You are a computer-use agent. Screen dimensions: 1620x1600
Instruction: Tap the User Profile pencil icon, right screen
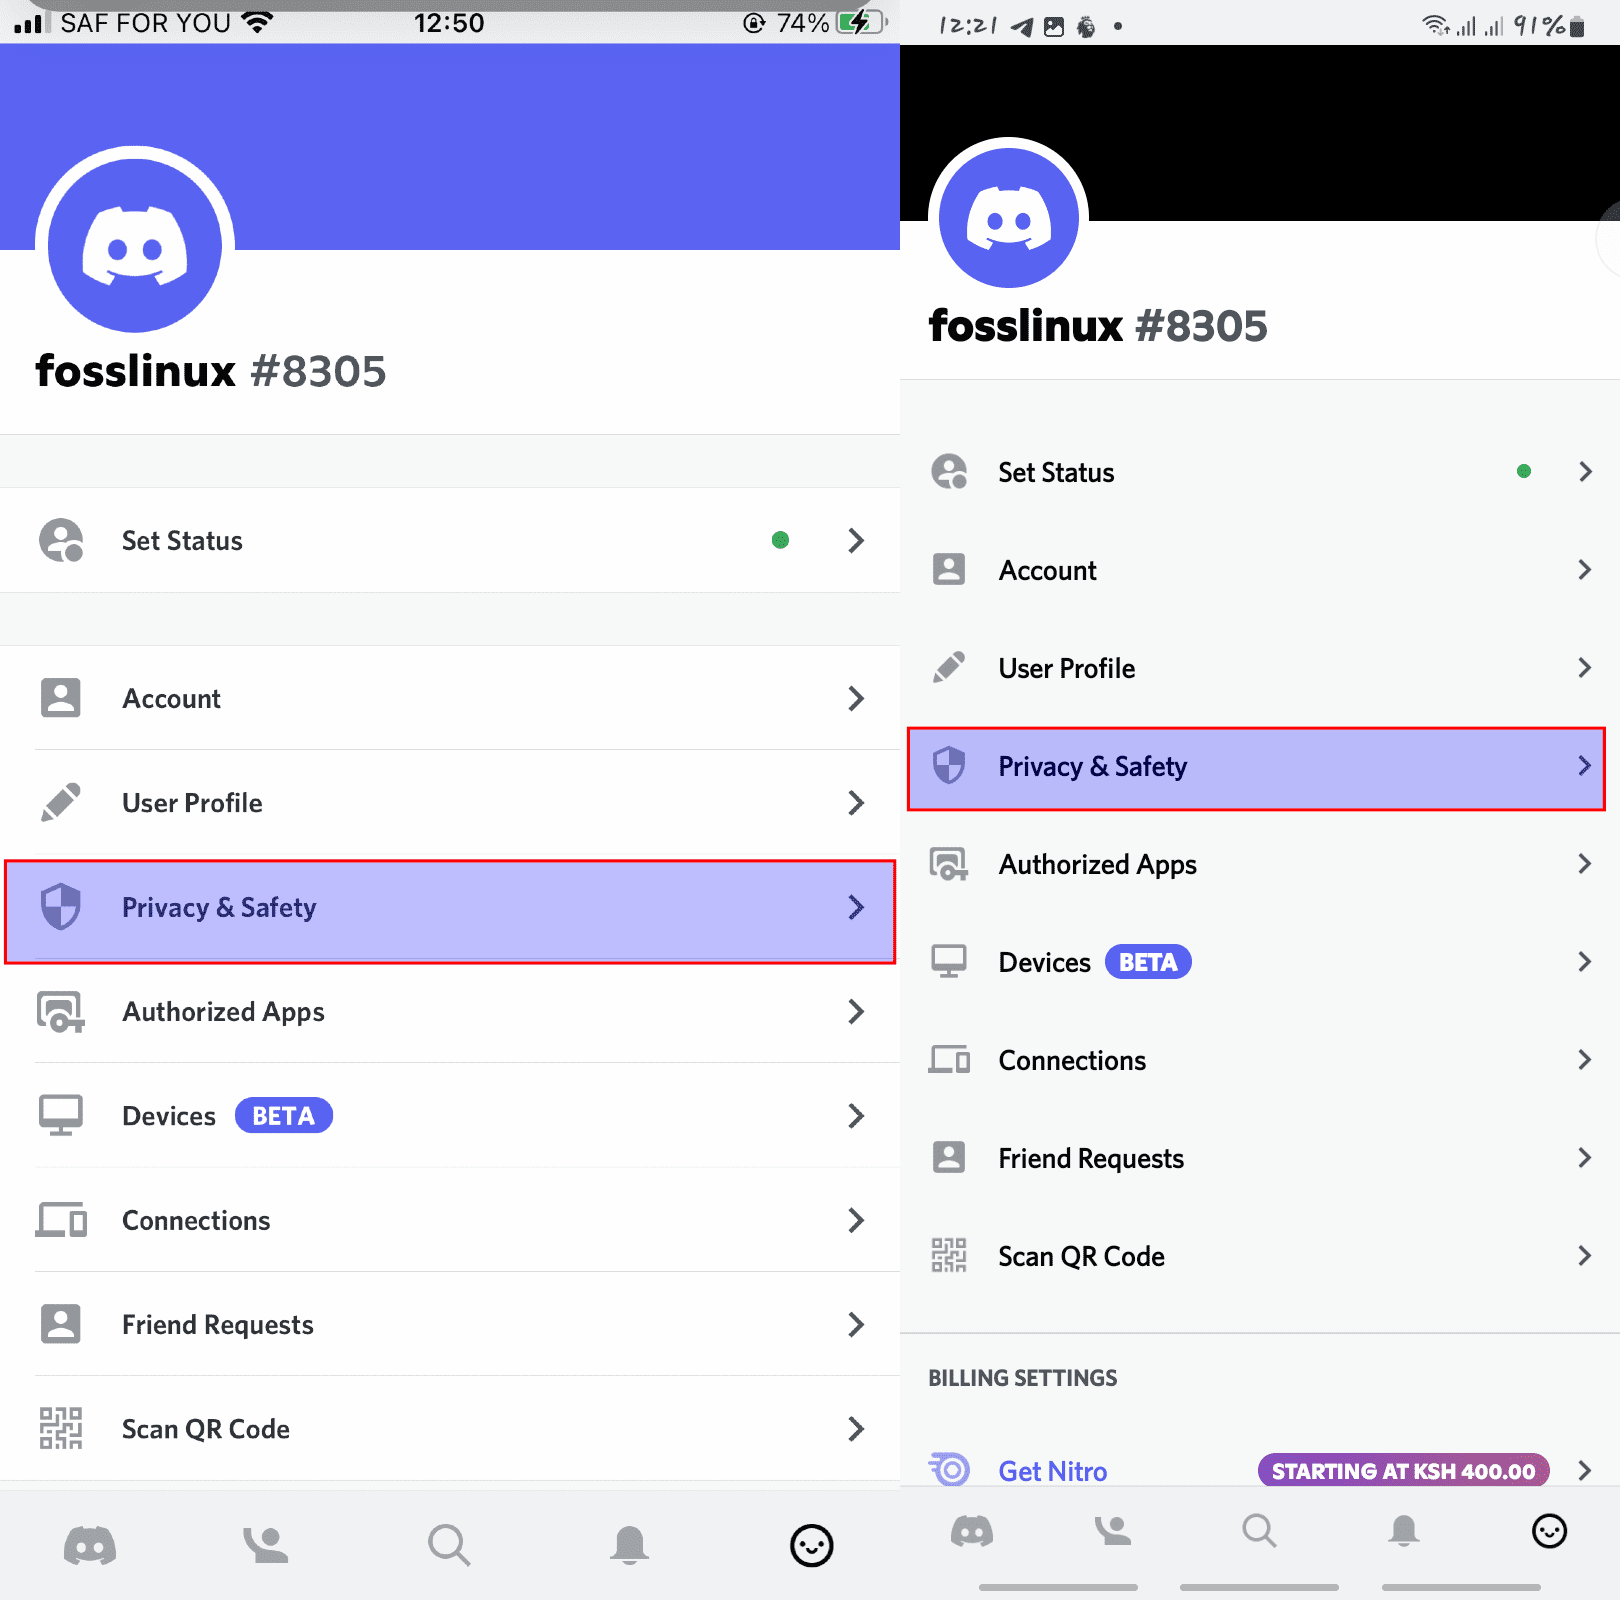949,667
